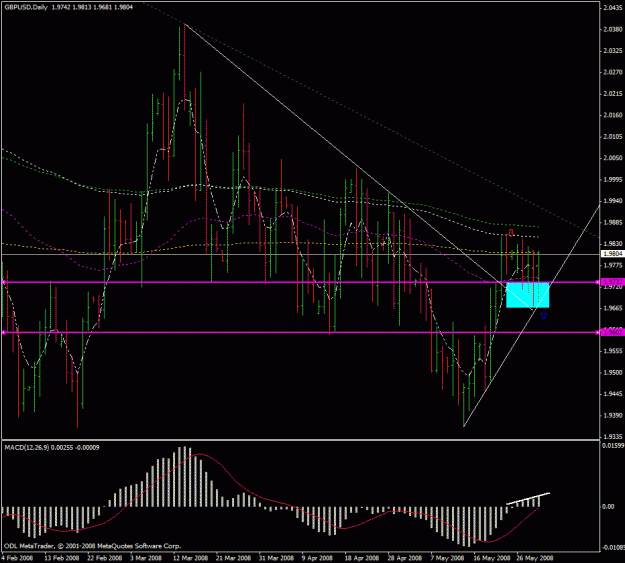The width and height of the screenshot is (625, 563).
Task: Click the 3 Mar 2008 date label
Action: click(x=146, y=558)
